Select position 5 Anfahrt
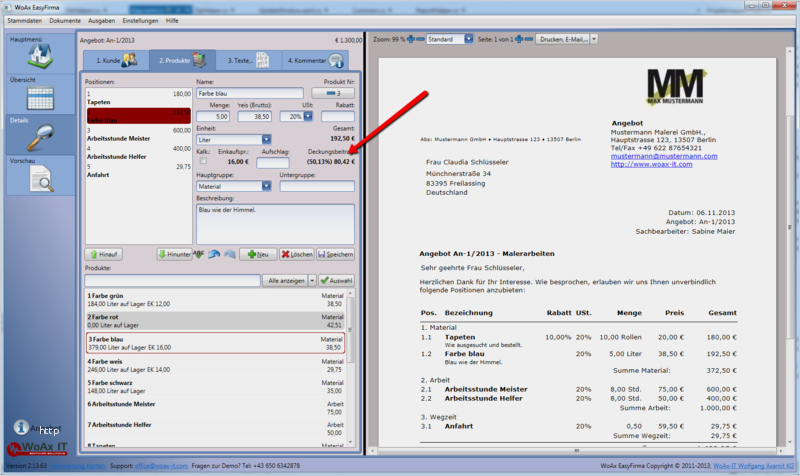 point(139,170)
